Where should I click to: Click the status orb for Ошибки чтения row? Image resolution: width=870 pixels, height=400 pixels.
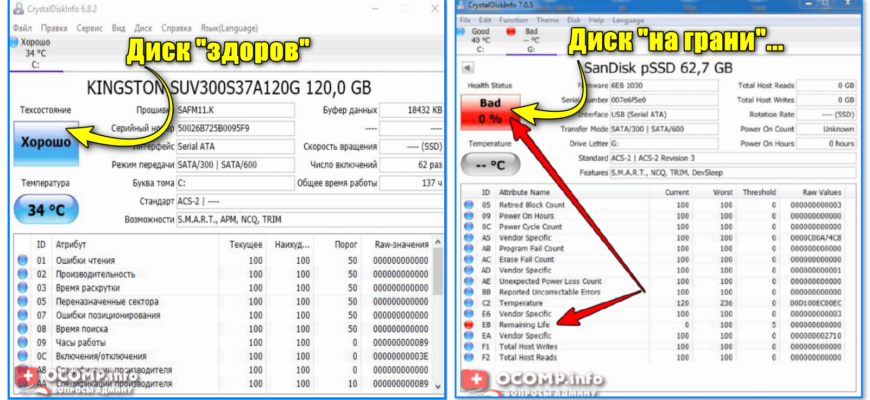click(x=23, y=260)
